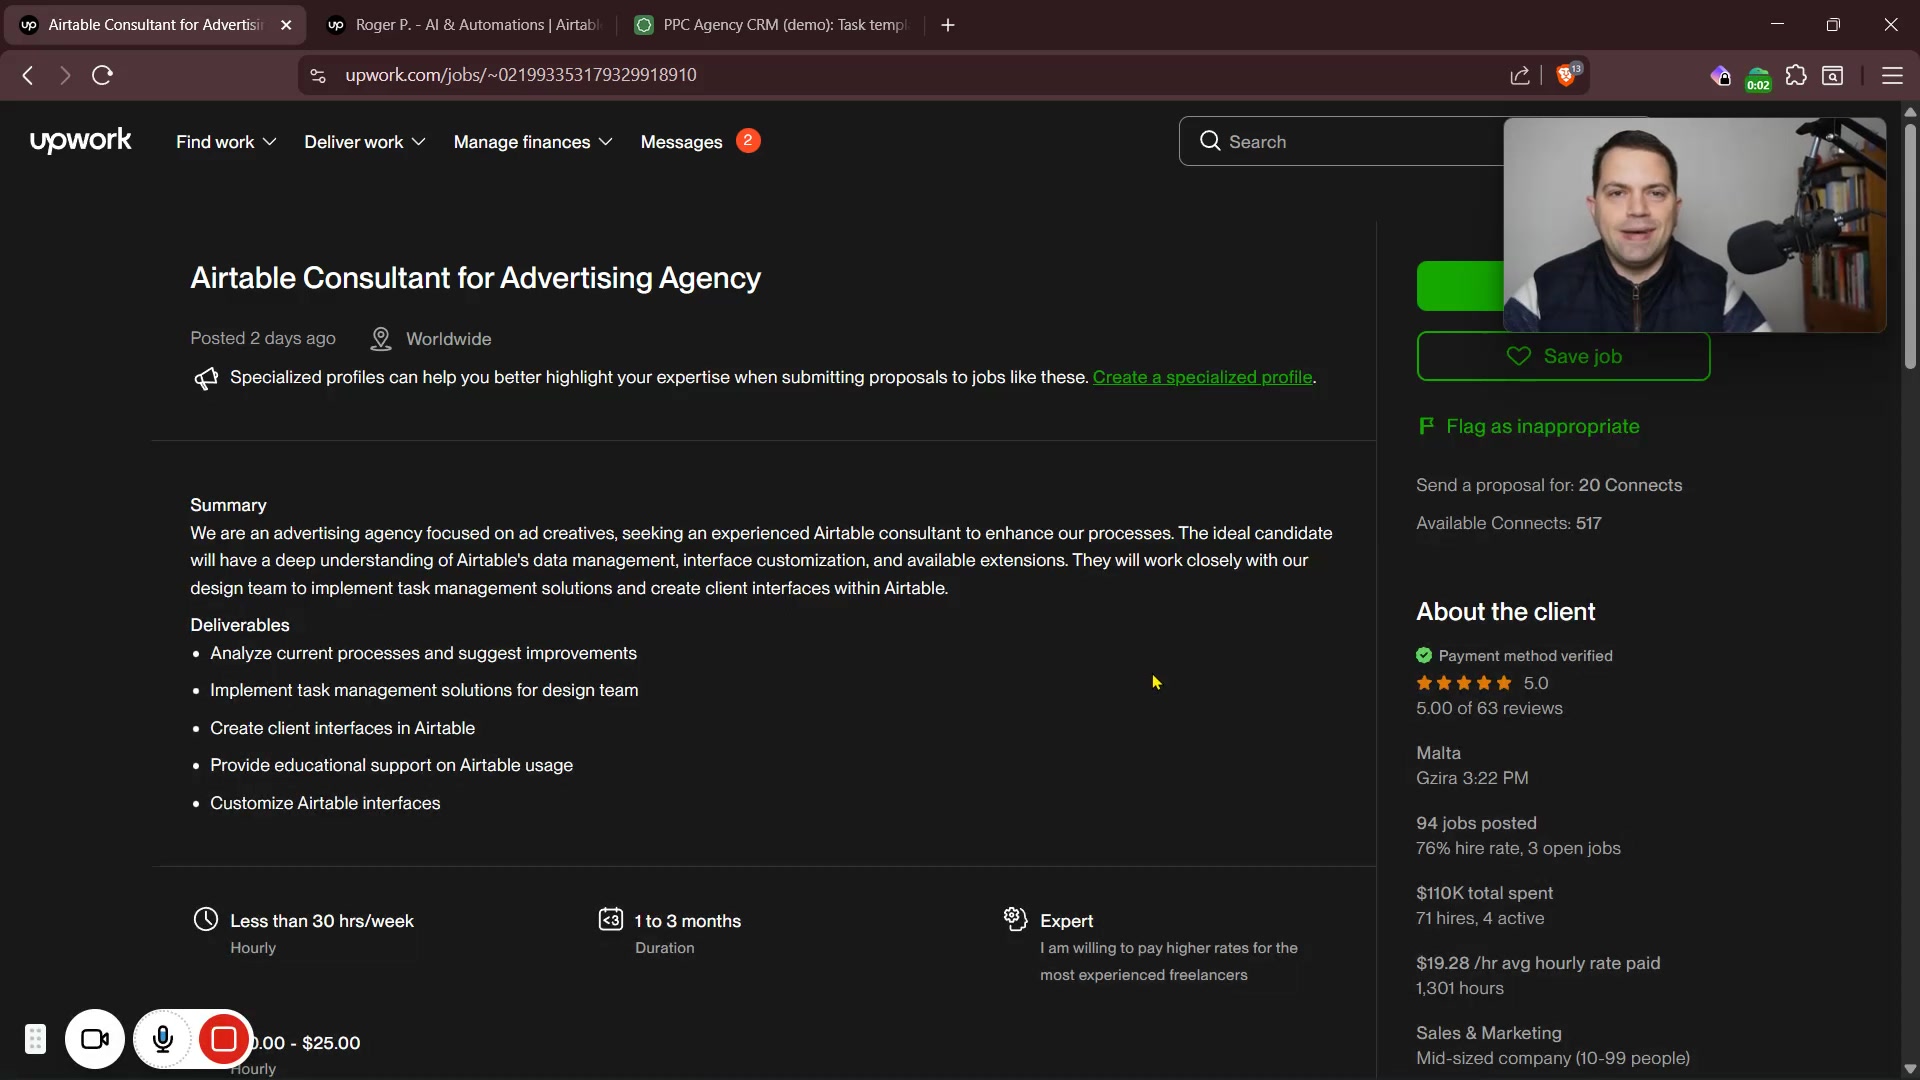Open the Messages menu item

[x=681, y=142]
